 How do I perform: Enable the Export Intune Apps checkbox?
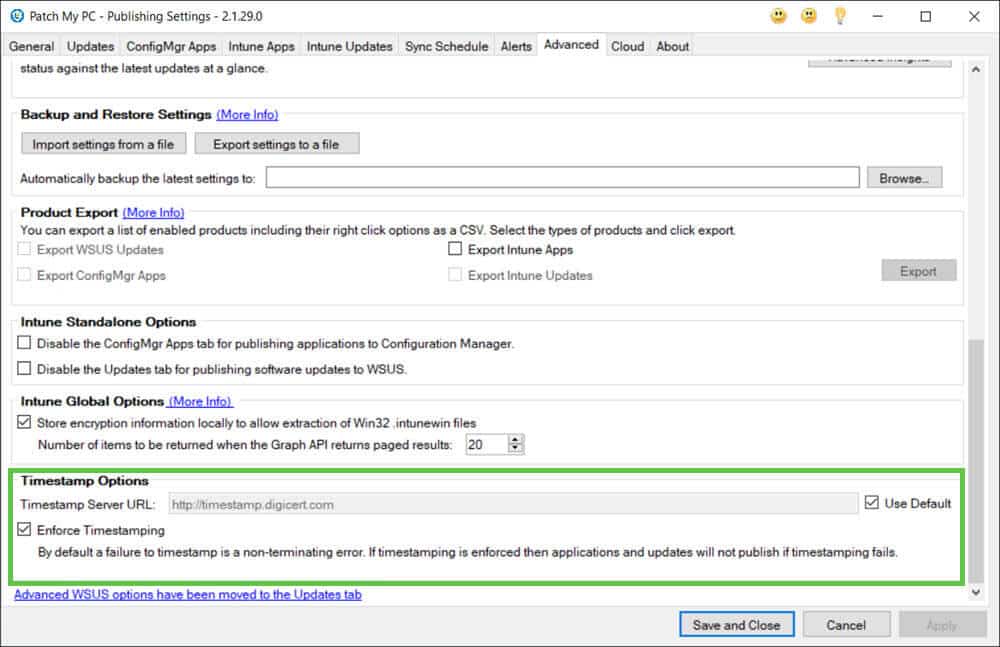[x=455, y=249]
